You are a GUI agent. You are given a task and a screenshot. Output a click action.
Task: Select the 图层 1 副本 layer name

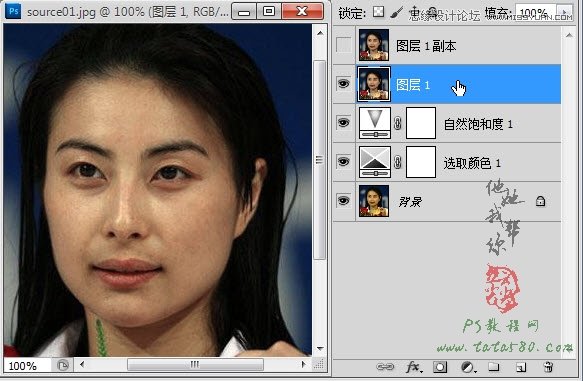[x=426, y=46]
